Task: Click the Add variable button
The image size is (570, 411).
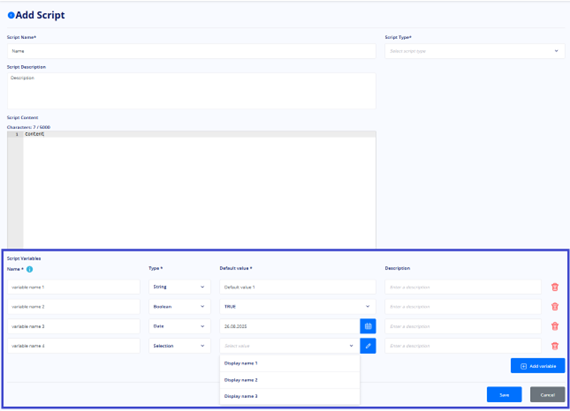Action: [538, 366]
